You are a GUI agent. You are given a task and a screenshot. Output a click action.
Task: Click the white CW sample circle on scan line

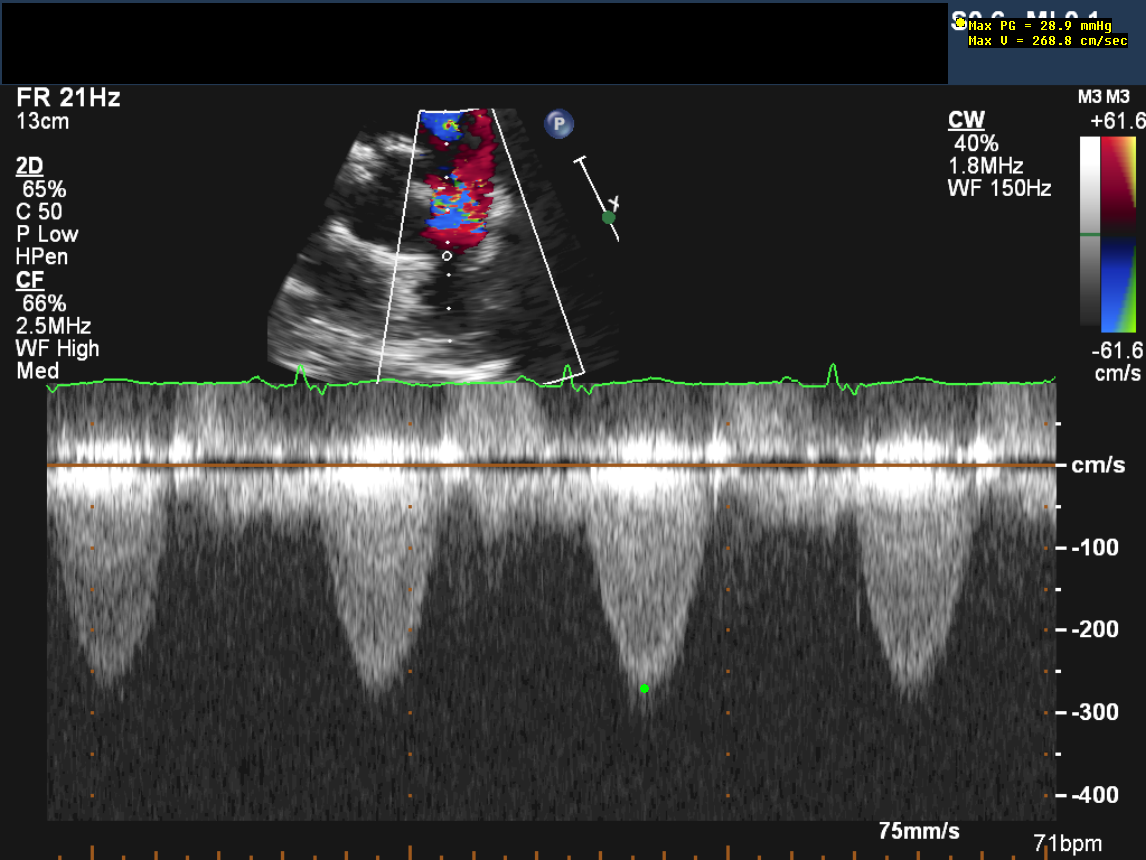[447, 256]
